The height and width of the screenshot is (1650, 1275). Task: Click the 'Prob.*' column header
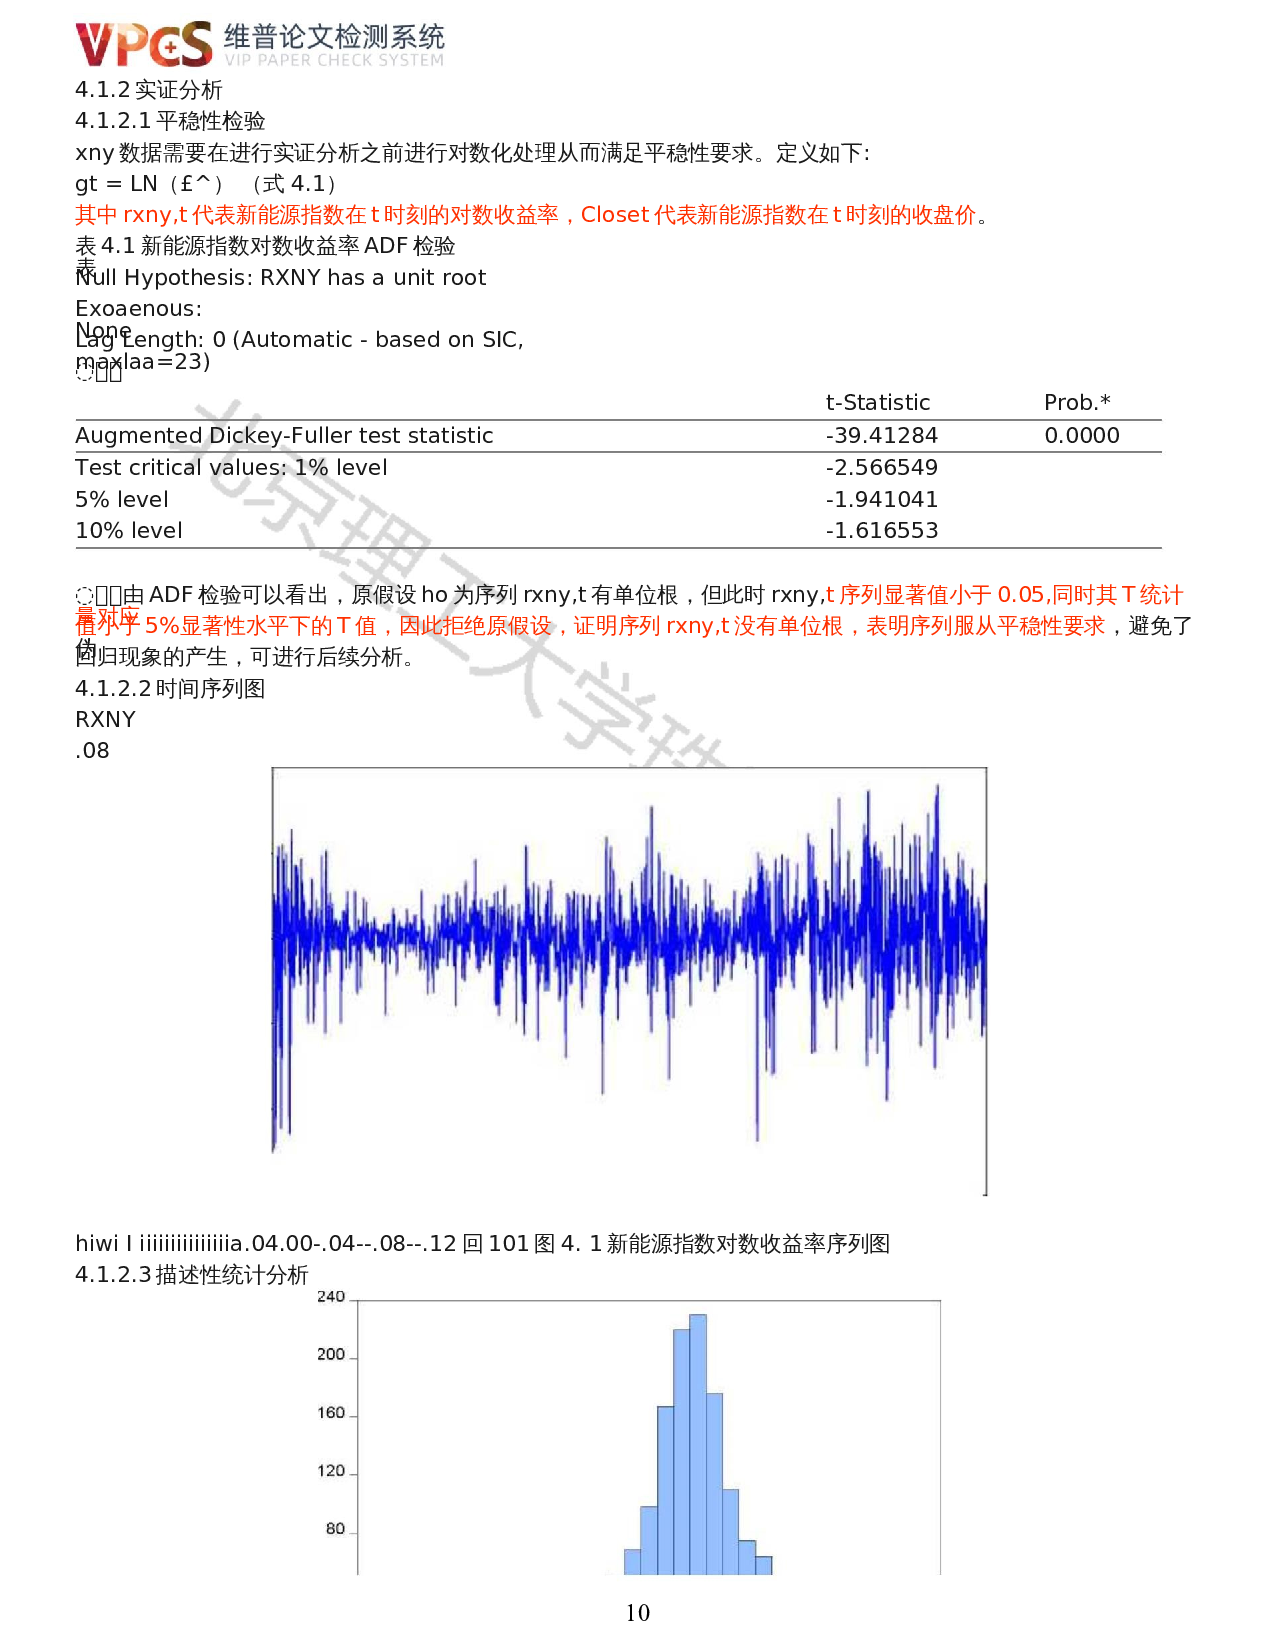(1078, 403)
